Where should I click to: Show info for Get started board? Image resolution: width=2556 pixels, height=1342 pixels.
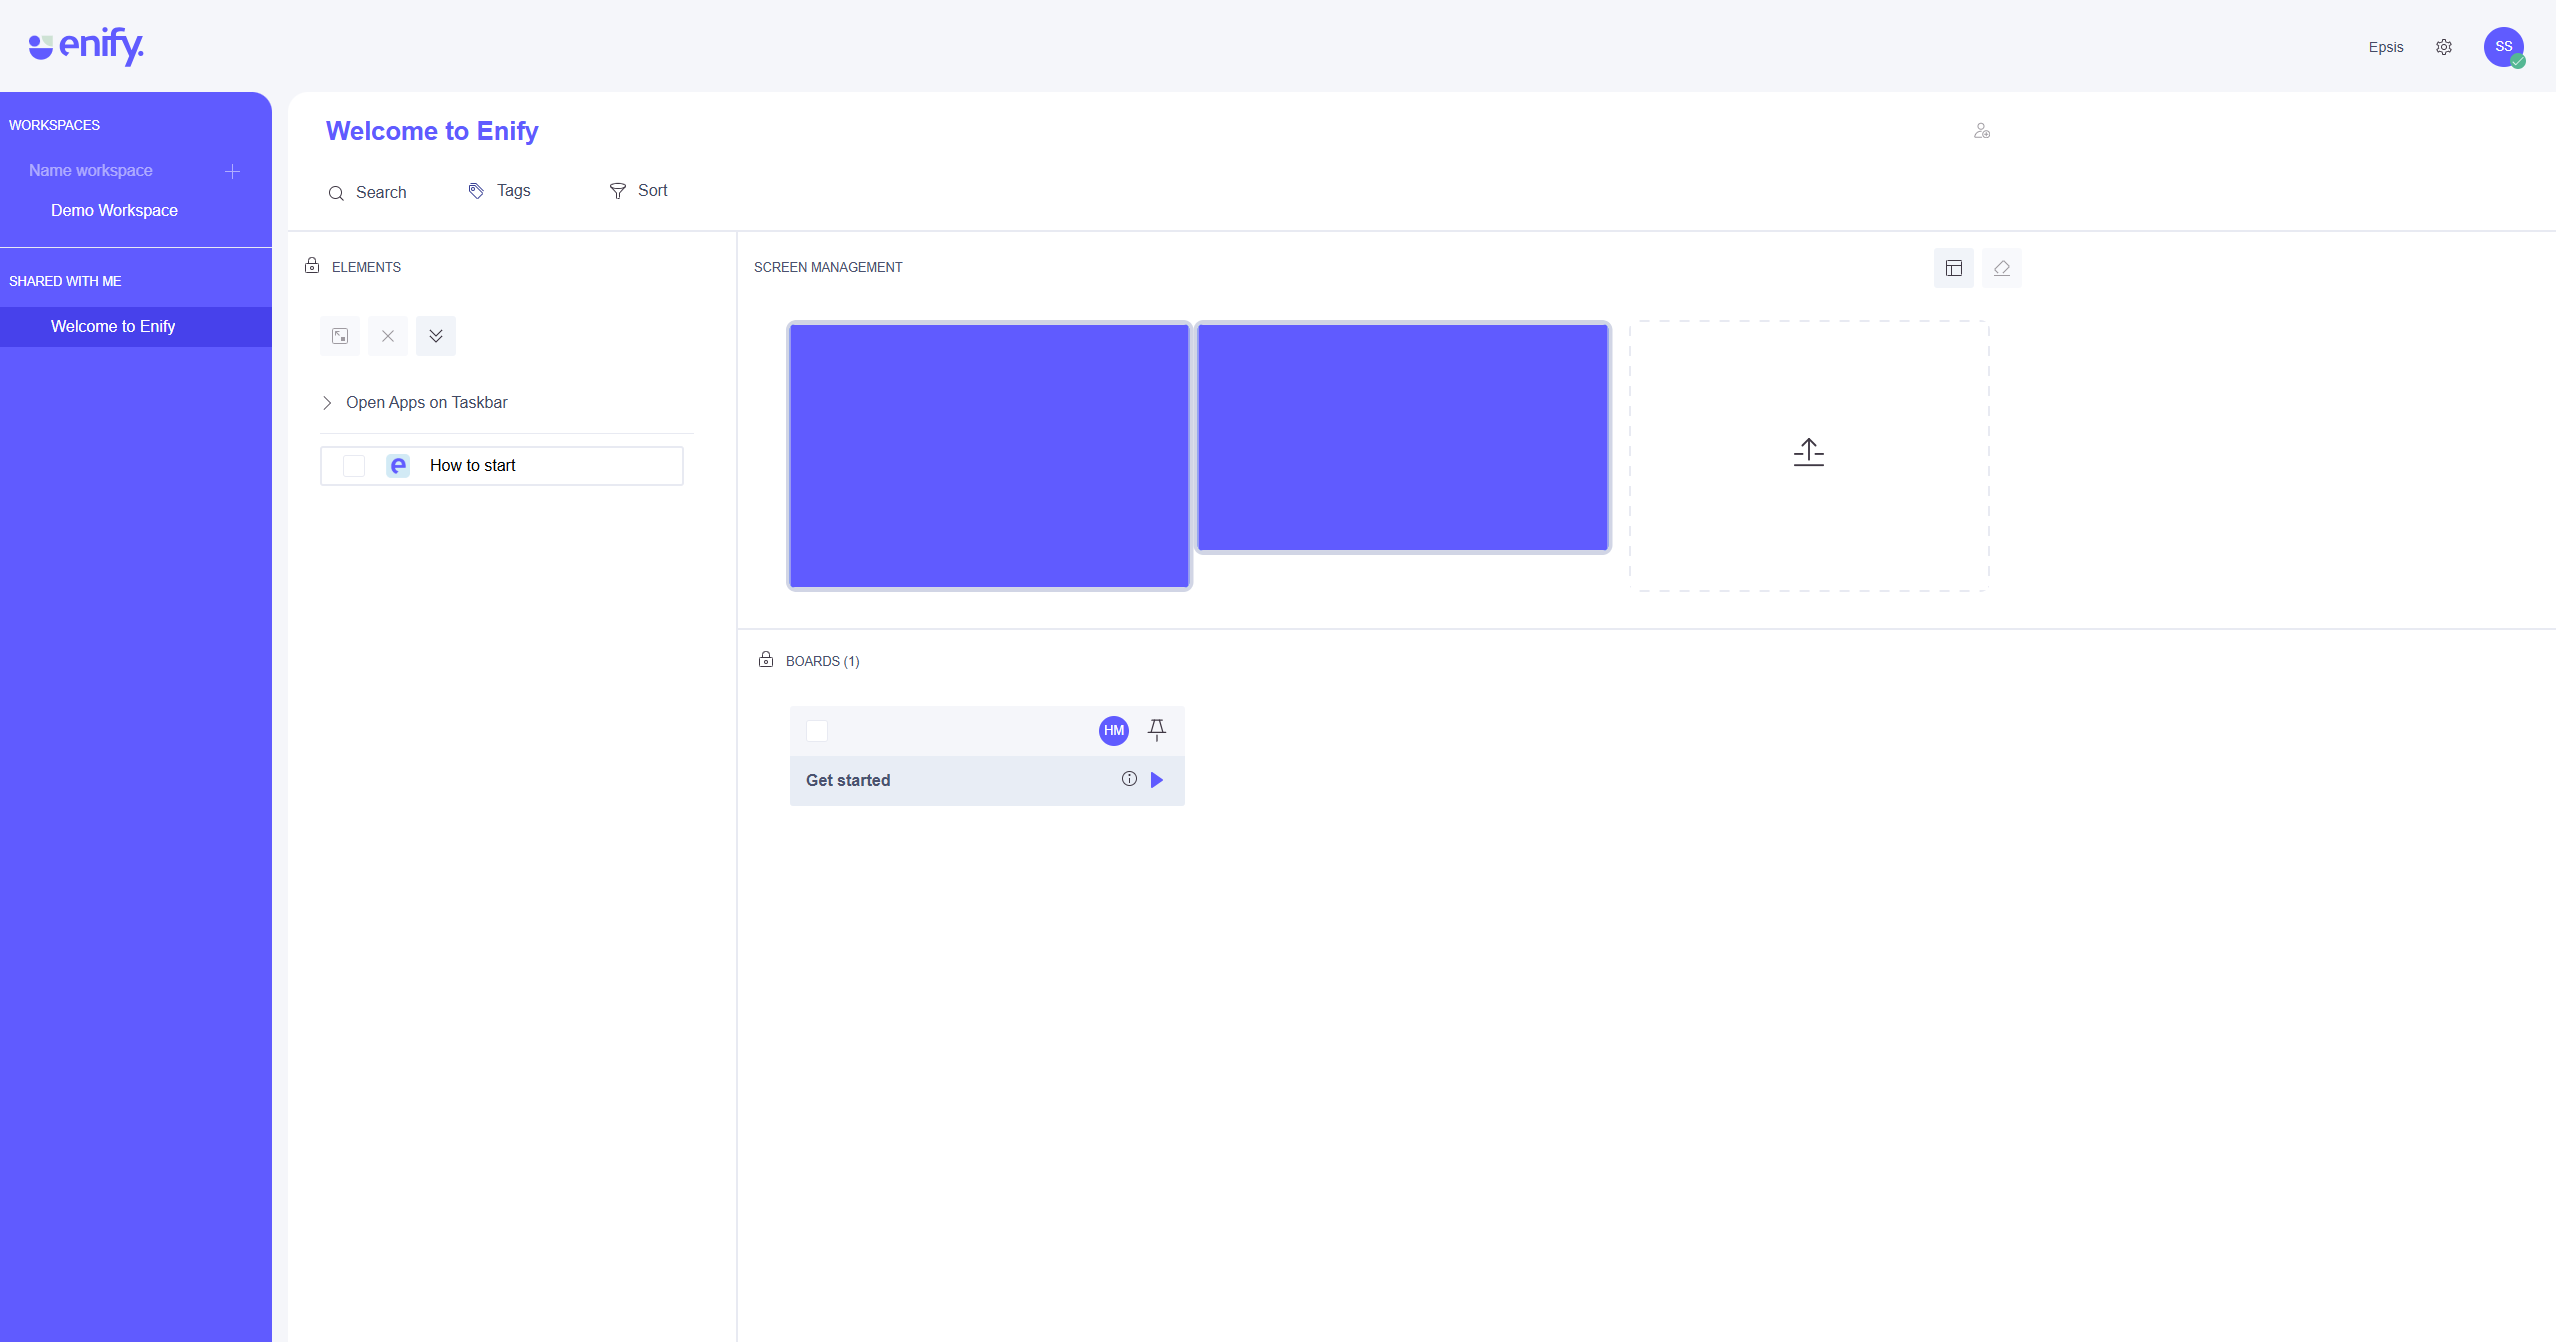pyautogui.click(x=1129, y=779)
